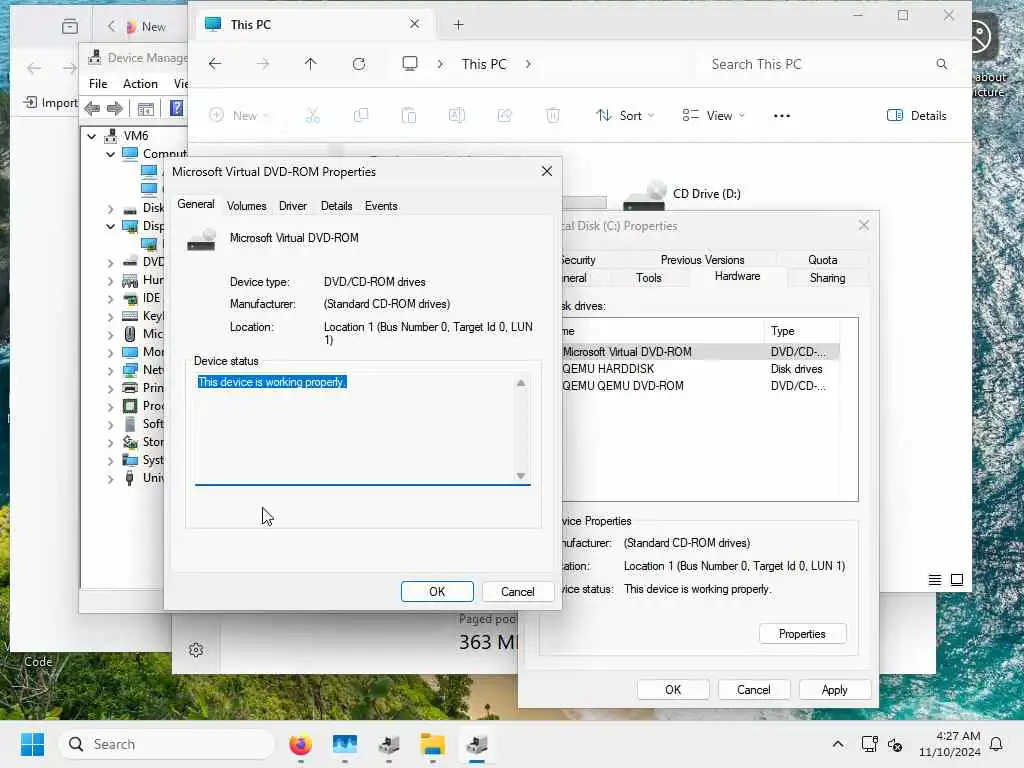Open the Events tab in DVD-ROM Properties
The height and width of the screenshot is (768, 1024).
click(381, 206)
